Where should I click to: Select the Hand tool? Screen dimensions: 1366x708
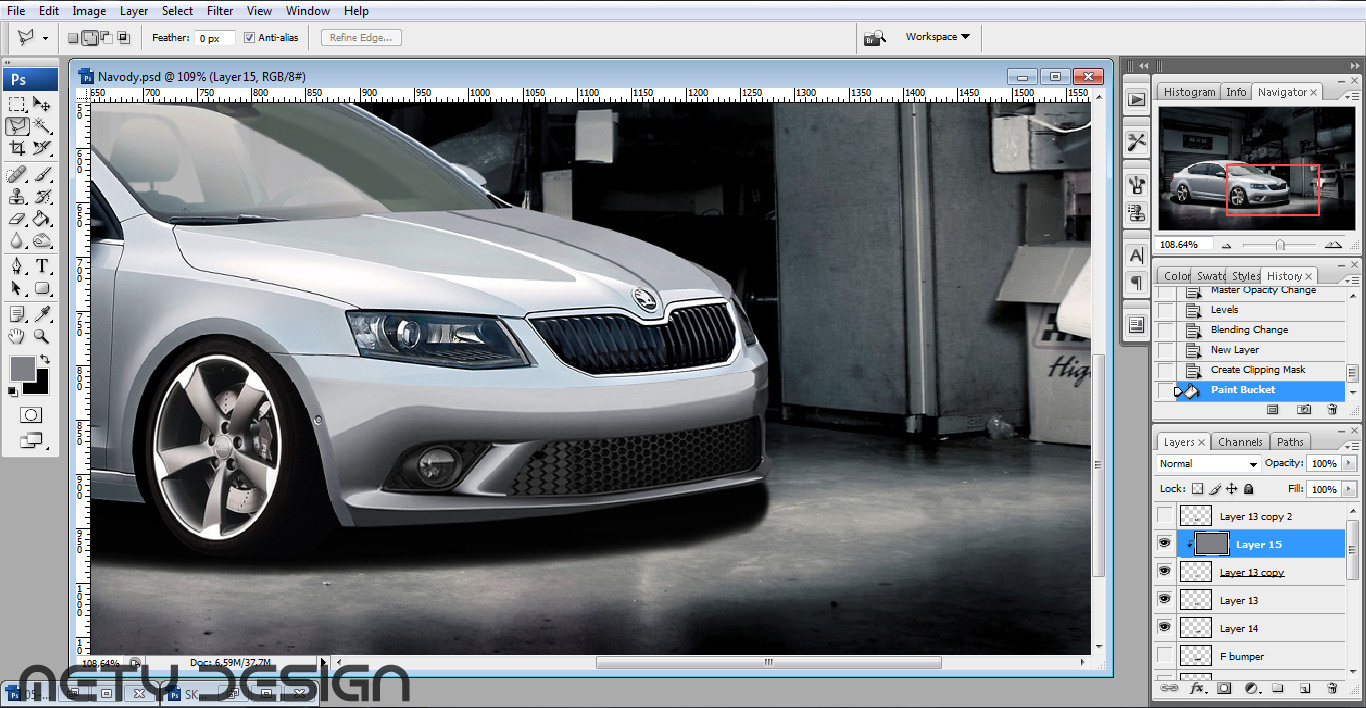coord(17,337)
